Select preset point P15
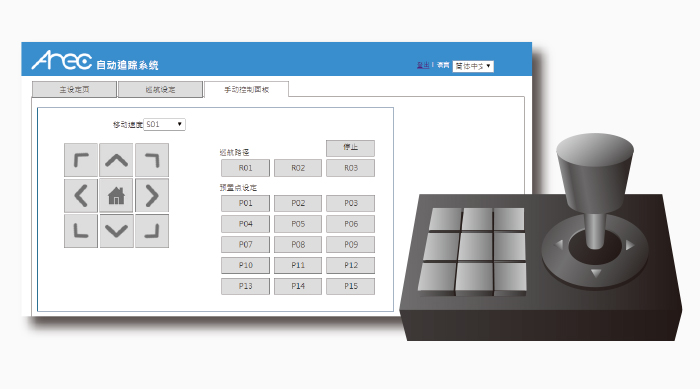700x389 pixels. coord(350,286)
